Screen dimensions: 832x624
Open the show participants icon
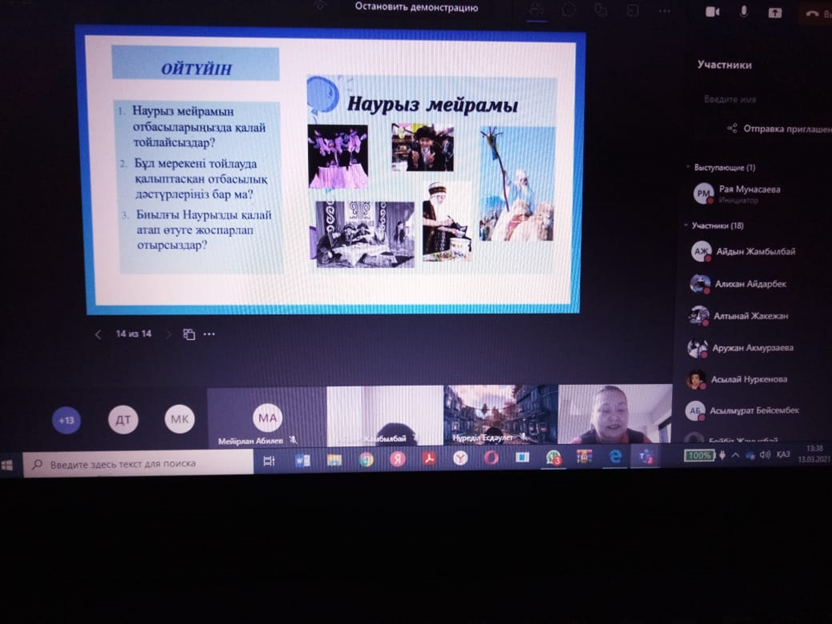537,10
